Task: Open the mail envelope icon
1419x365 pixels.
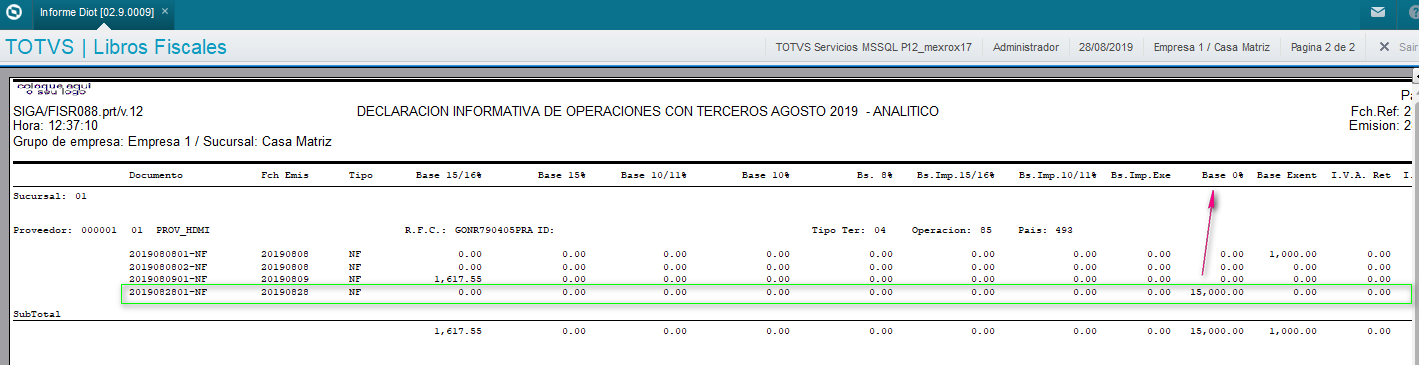Action: [1378, 13]
